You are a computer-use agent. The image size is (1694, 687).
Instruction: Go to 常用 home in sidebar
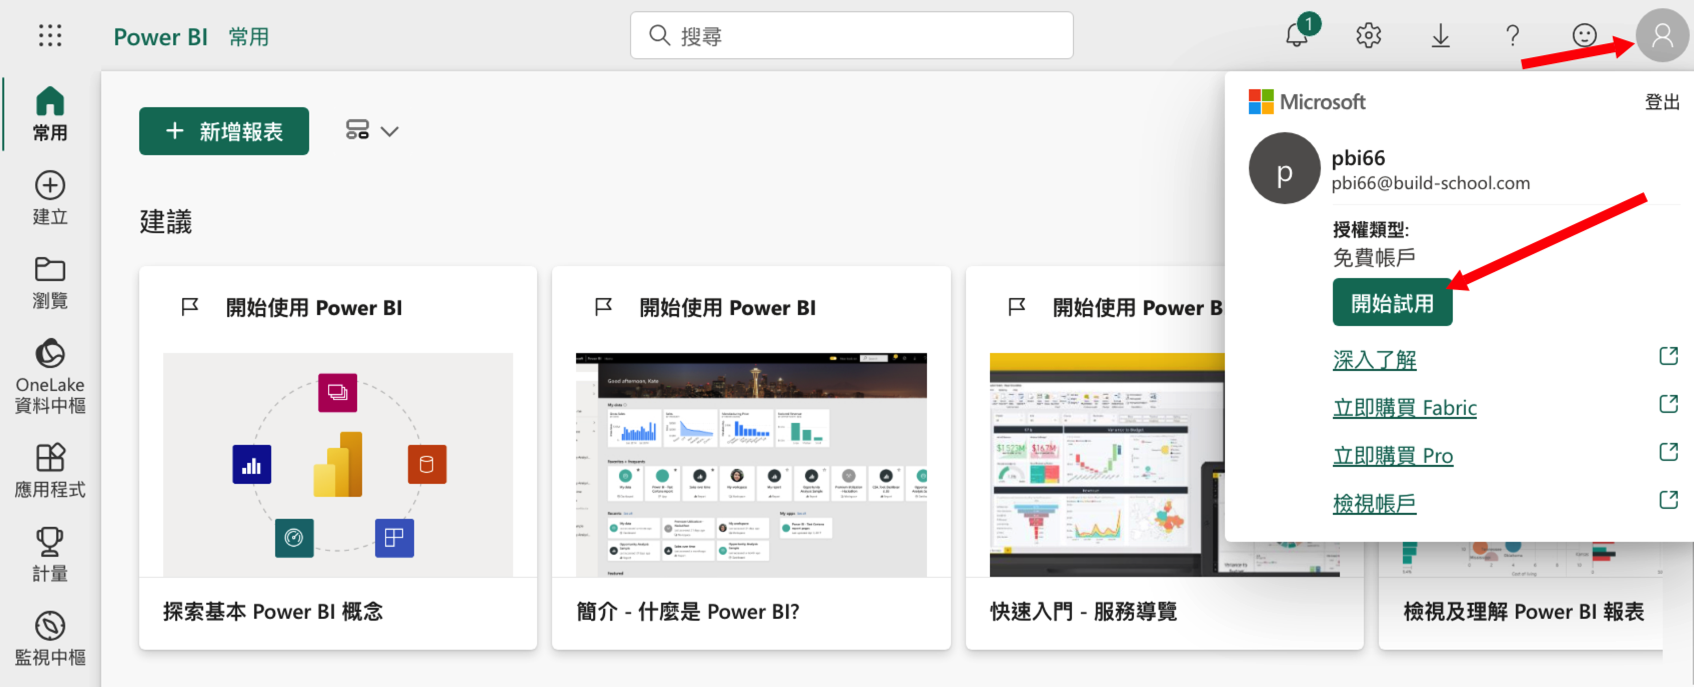tap(50, 114)
